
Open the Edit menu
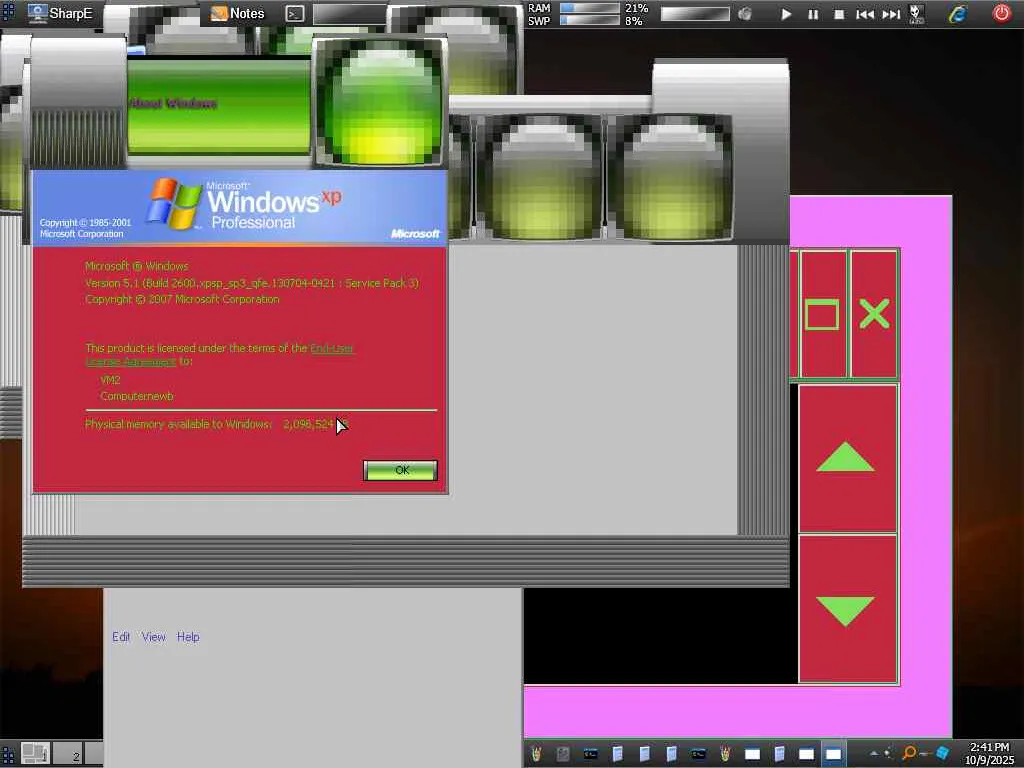(x=121, y=637)
